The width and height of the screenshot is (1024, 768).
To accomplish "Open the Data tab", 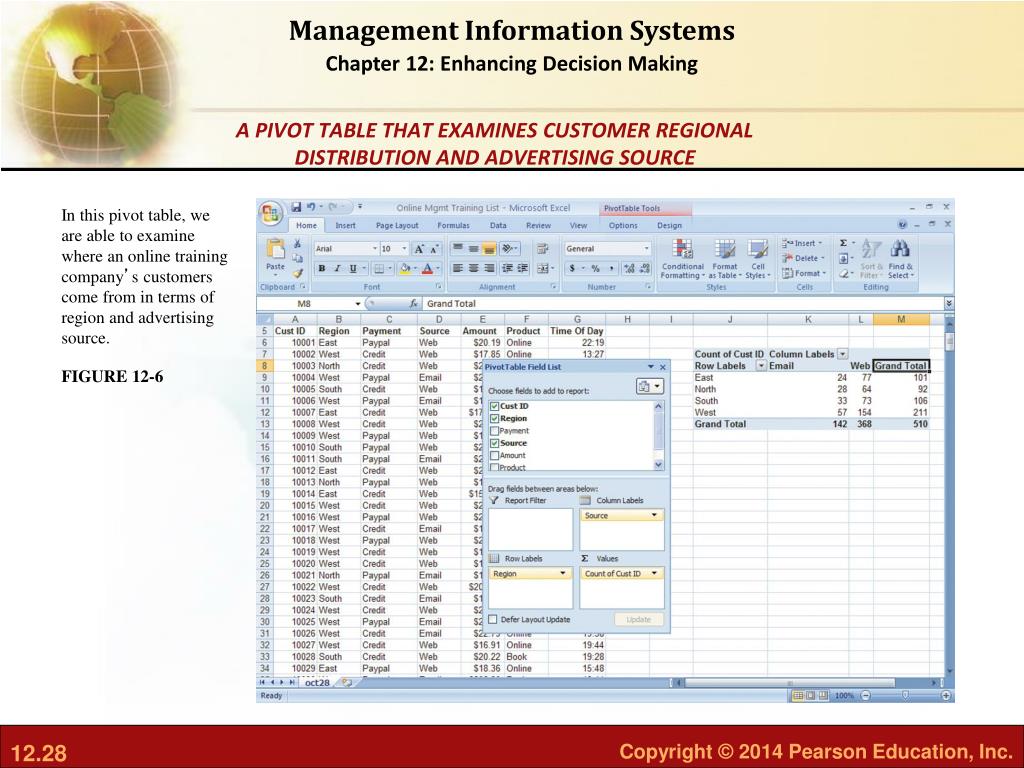I will (x=498, y=225).
